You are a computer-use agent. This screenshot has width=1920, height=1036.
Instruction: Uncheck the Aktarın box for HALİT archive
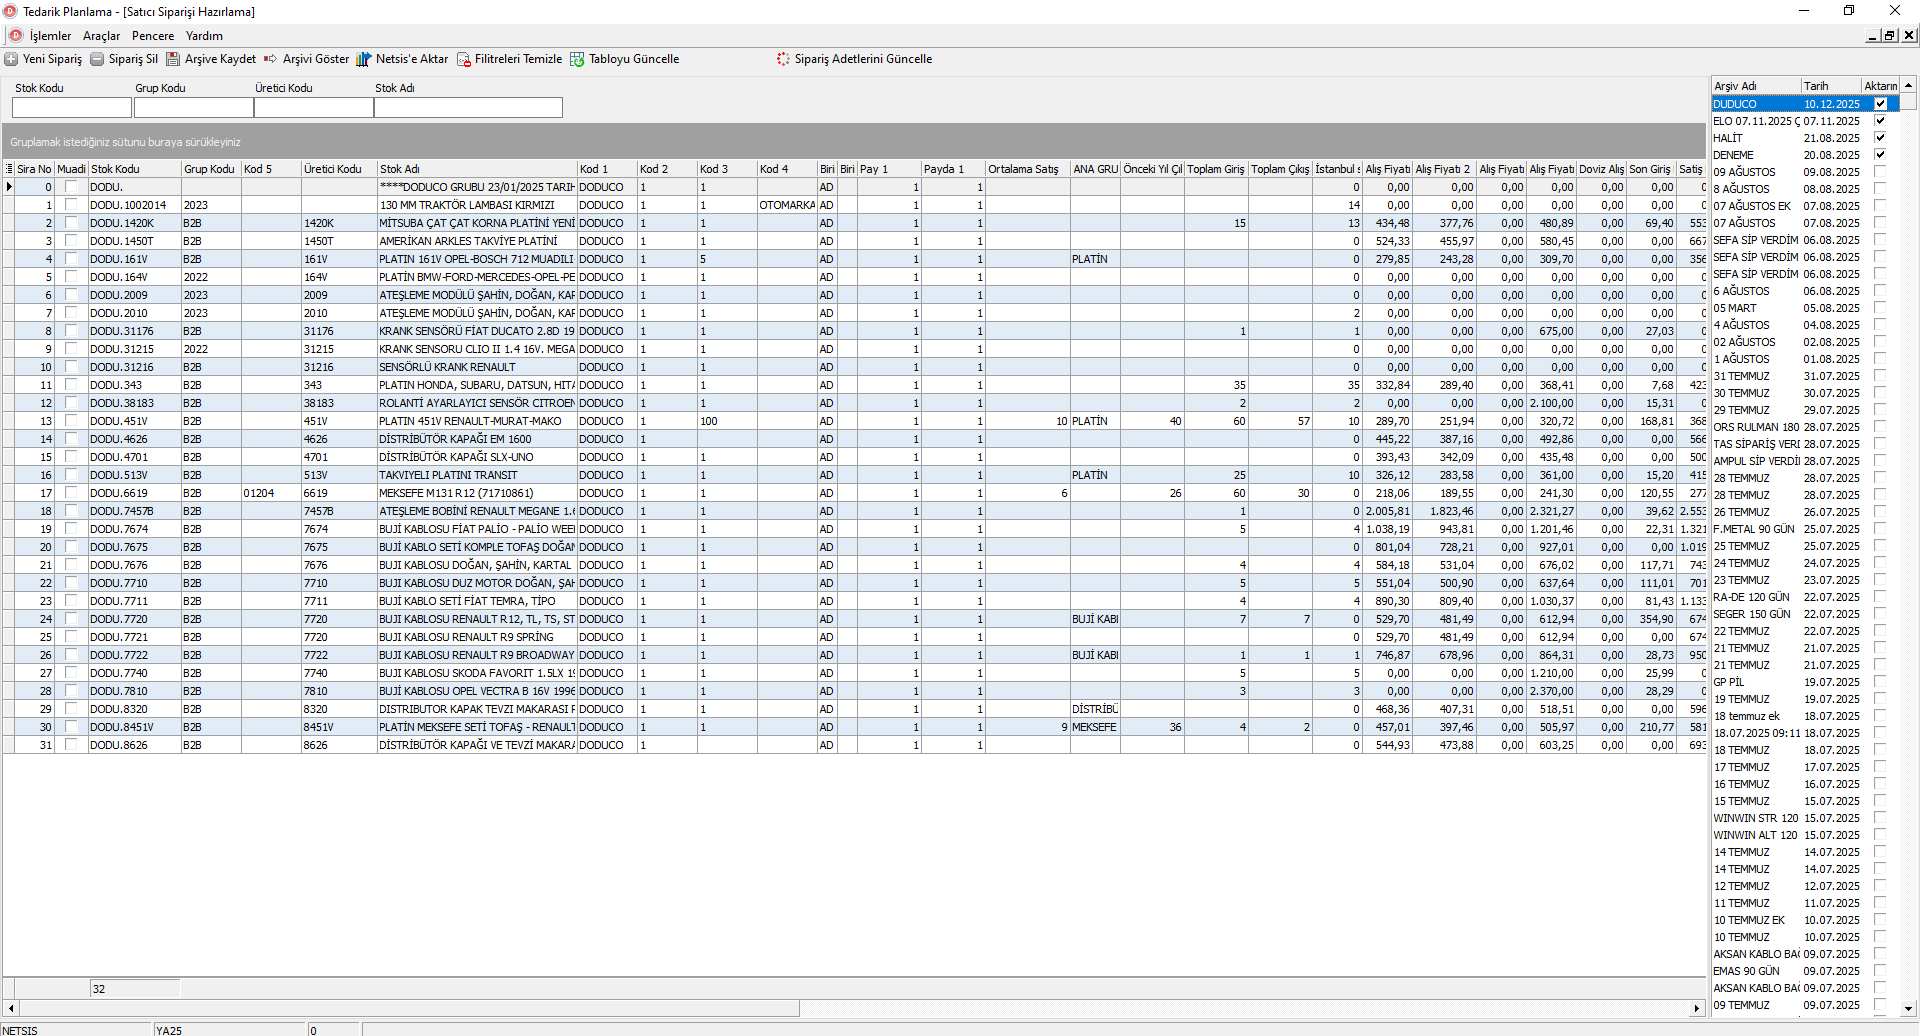point(1880,138)
